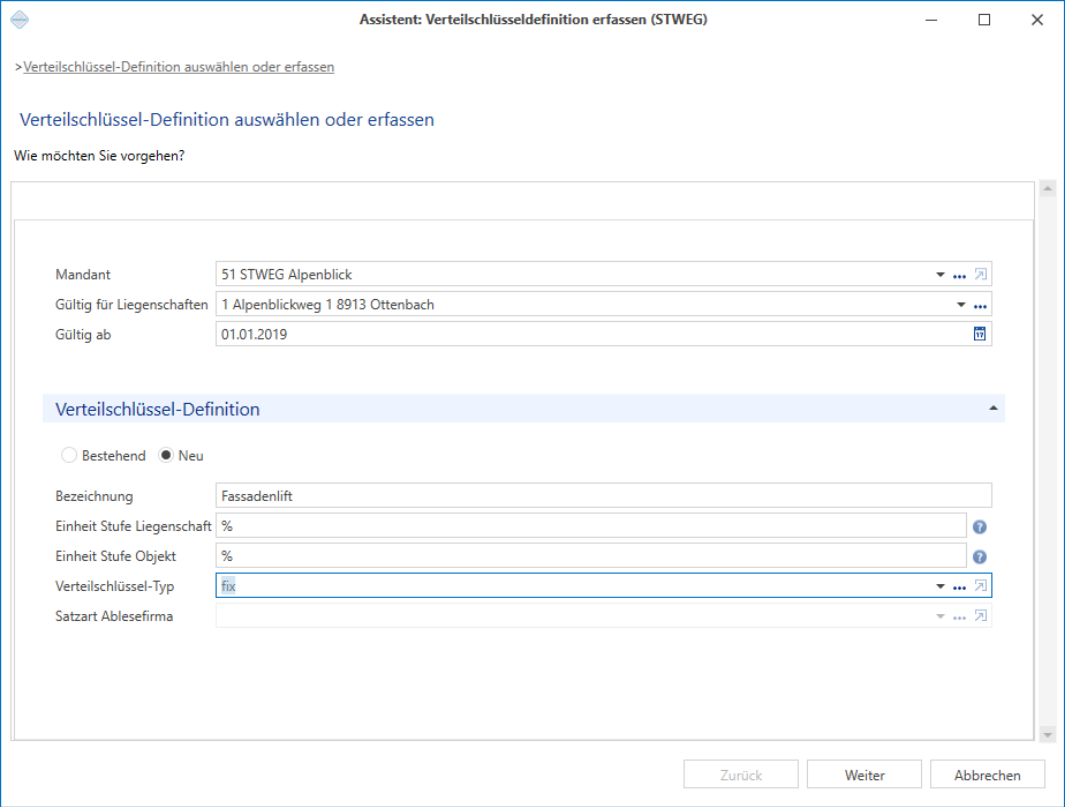Open Liegenschaften lookup ellipsis button
This screenshot has height=807, width=1065.
[980, 306]
